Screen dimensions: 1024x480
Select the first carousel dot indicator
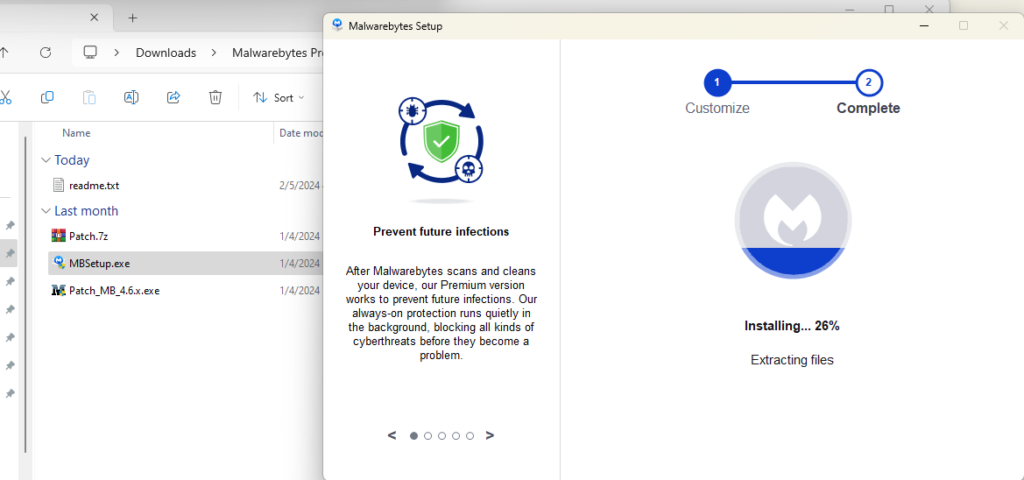414,436
